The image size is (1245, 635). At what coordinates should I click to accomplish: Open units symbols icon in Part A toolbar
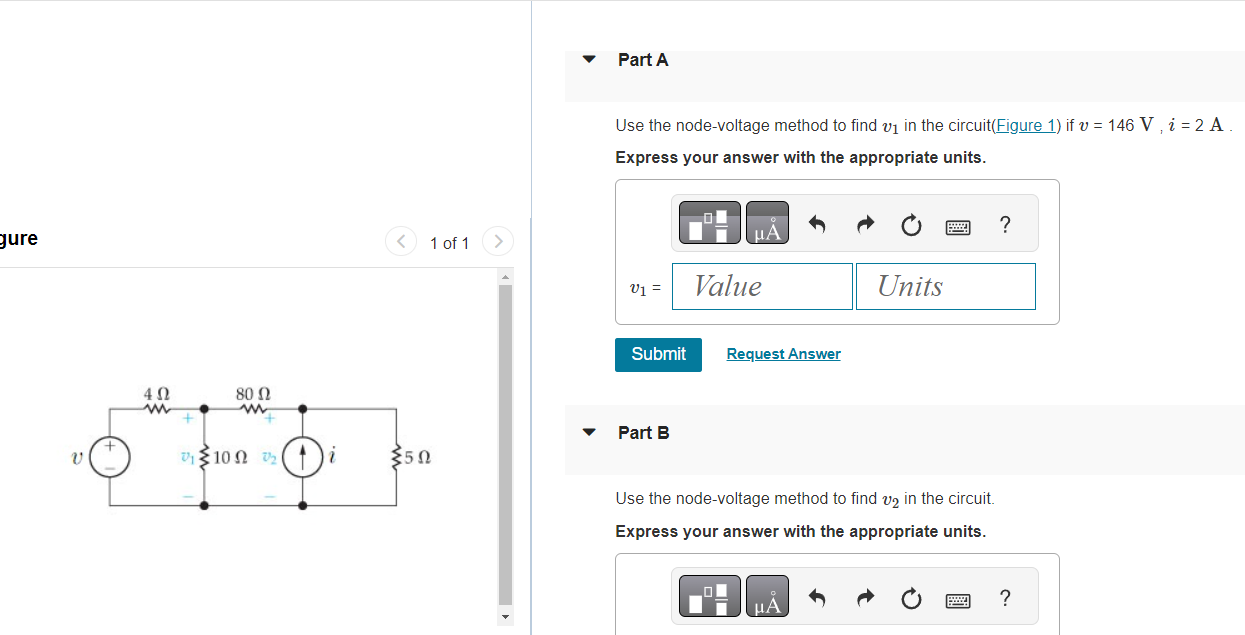click(767, 223)
